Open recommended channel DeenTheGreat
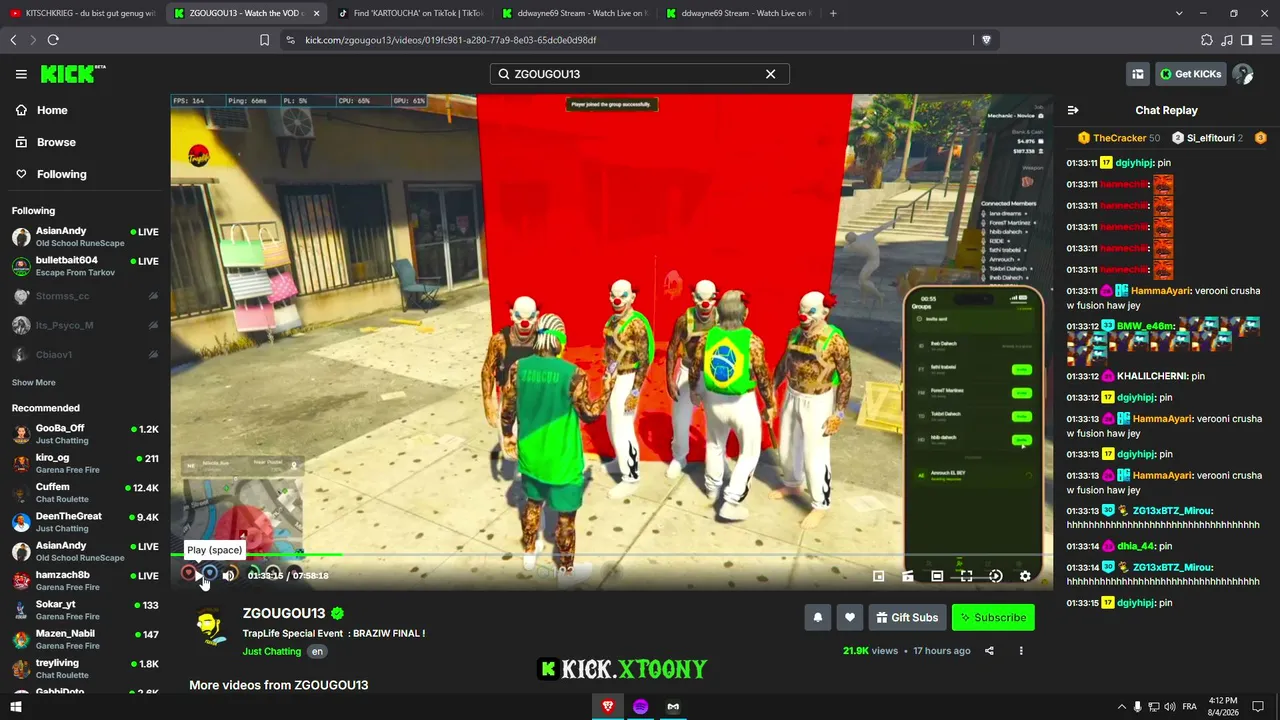 click(x=85, y=522)
